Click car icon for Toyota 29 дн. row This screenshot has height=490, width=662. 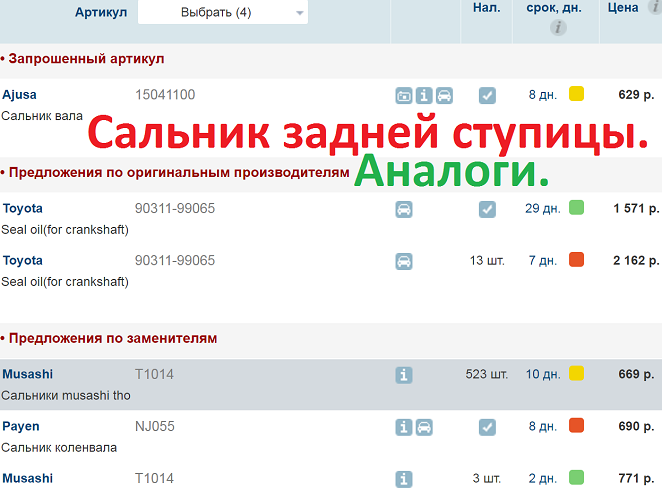coord(404,209)
